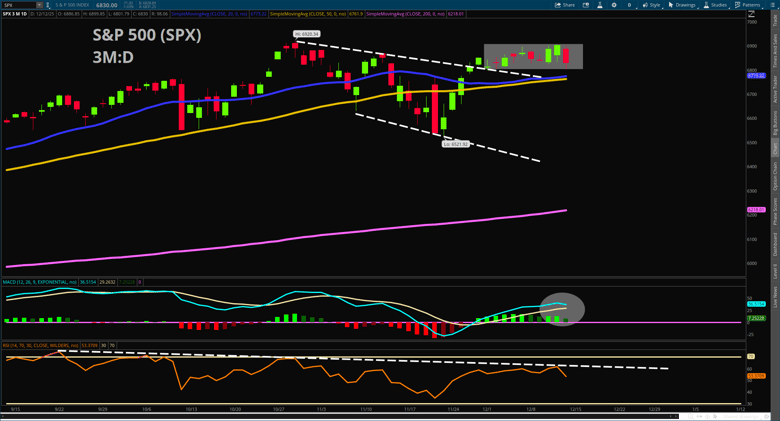Open the Style menu
This screenshot has width=780, height=421.
pos(652,5)
